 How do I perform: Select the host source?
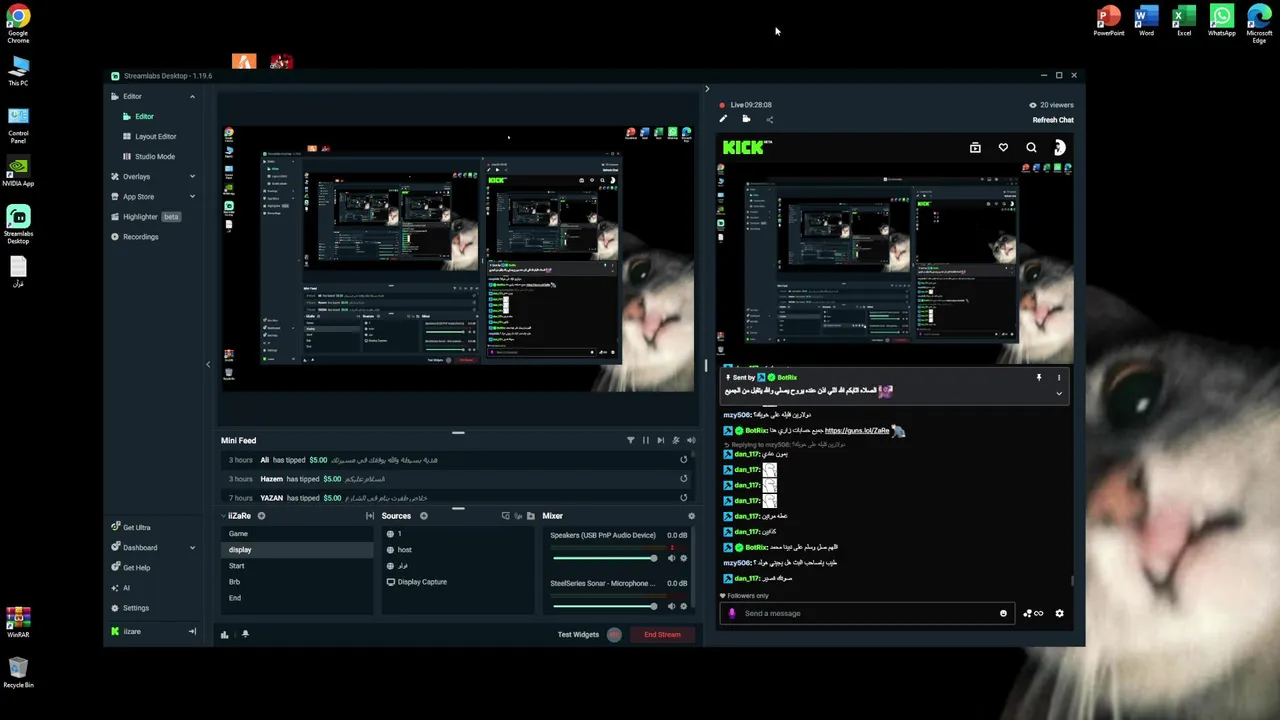click(x=458, y=550)
